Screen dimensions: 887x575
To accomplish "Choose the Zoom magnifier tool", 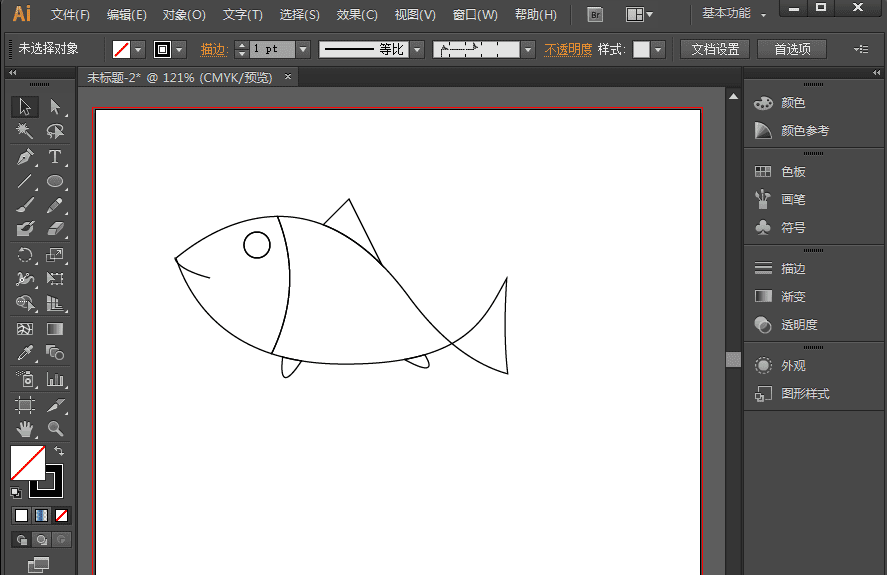I will point(55,429).
